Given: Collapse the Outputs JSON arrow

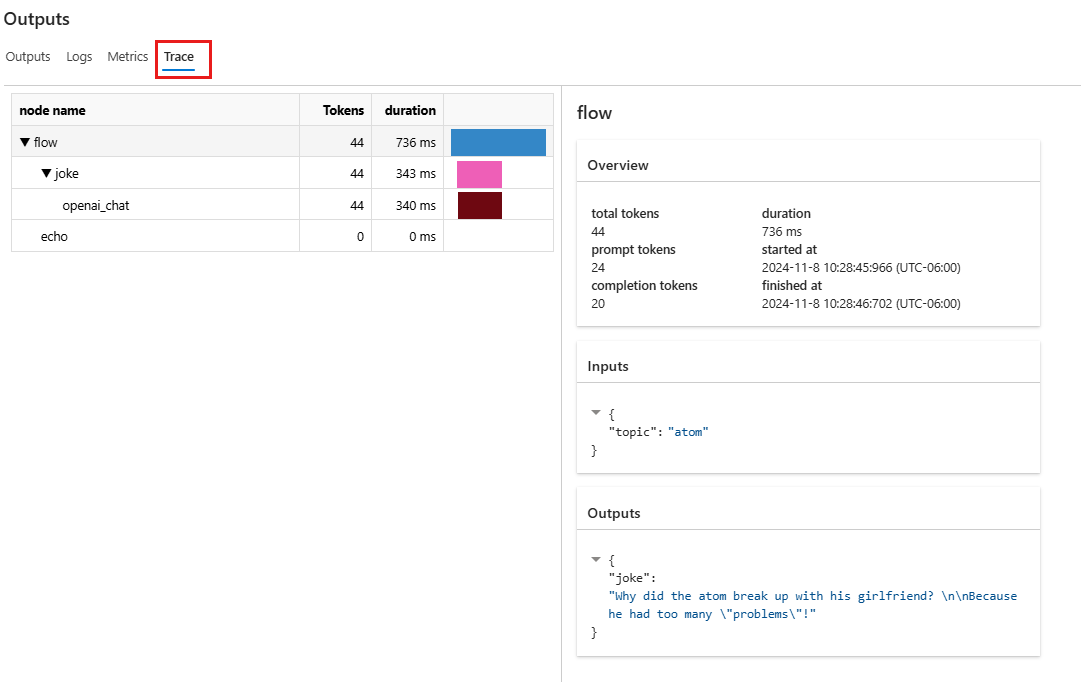Looking at the screenshot, I should click(596, 559).
